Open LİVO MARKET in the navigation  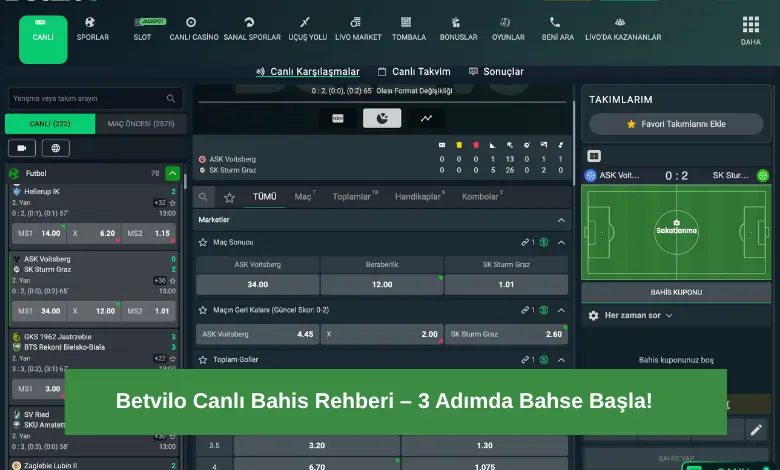point(358,29)
